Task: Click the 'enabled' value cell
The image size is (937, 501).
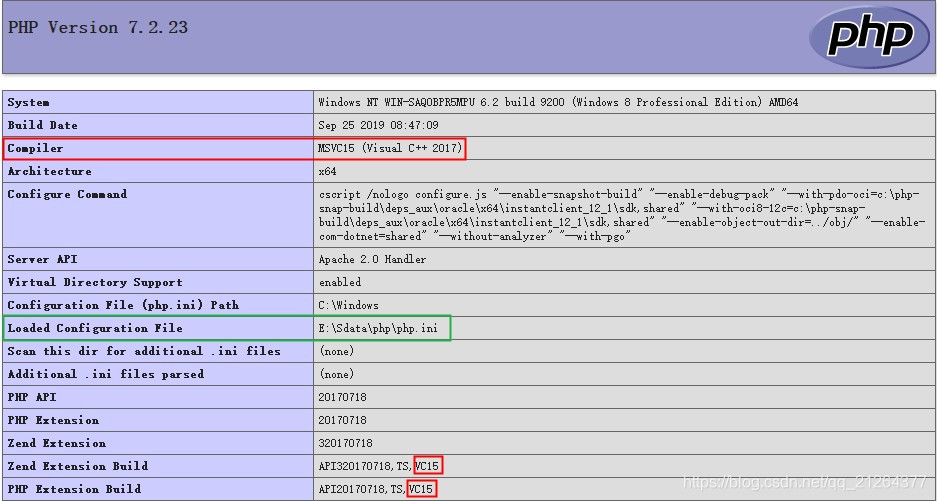Action: [624, 282]
